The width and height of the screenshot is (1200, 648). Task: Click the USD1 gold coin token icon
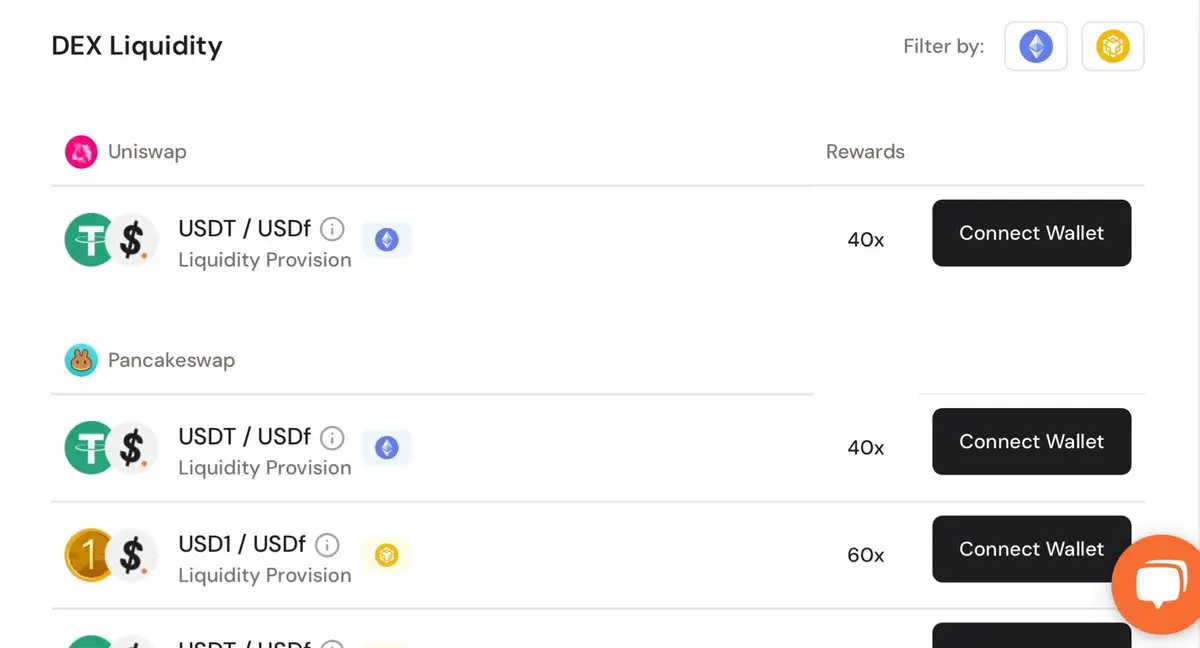point(90,555)
